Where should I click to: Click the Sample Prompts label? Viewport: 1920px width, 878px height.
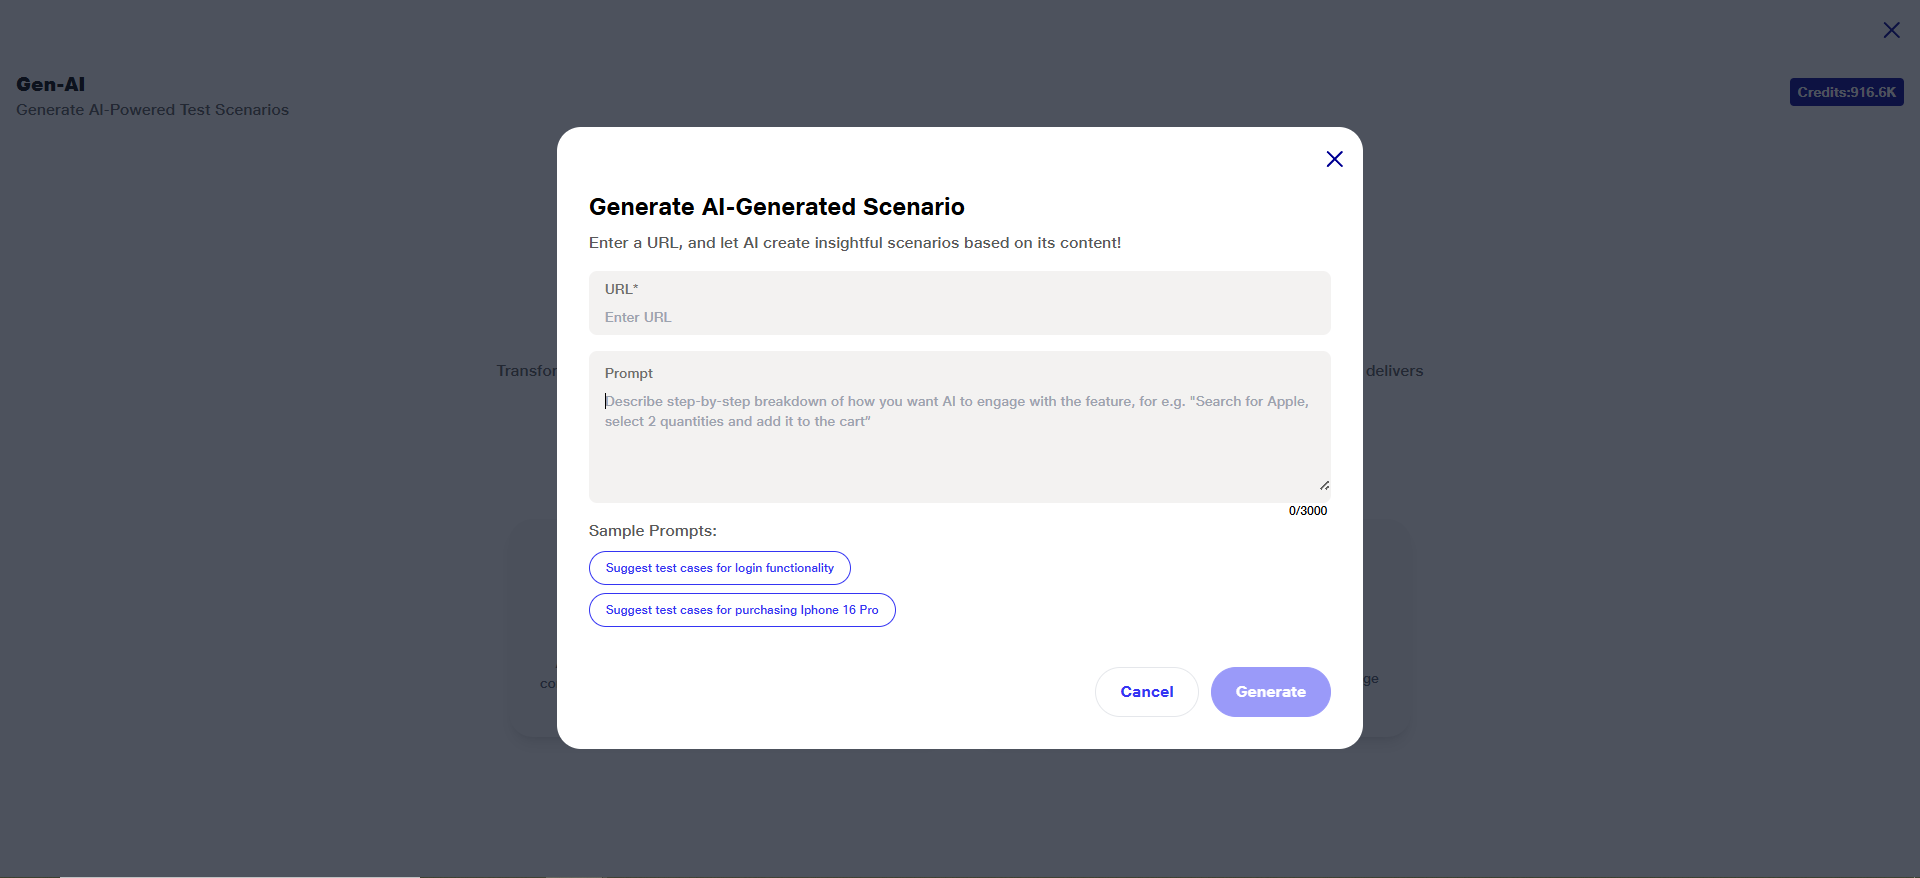click(652, 531)
